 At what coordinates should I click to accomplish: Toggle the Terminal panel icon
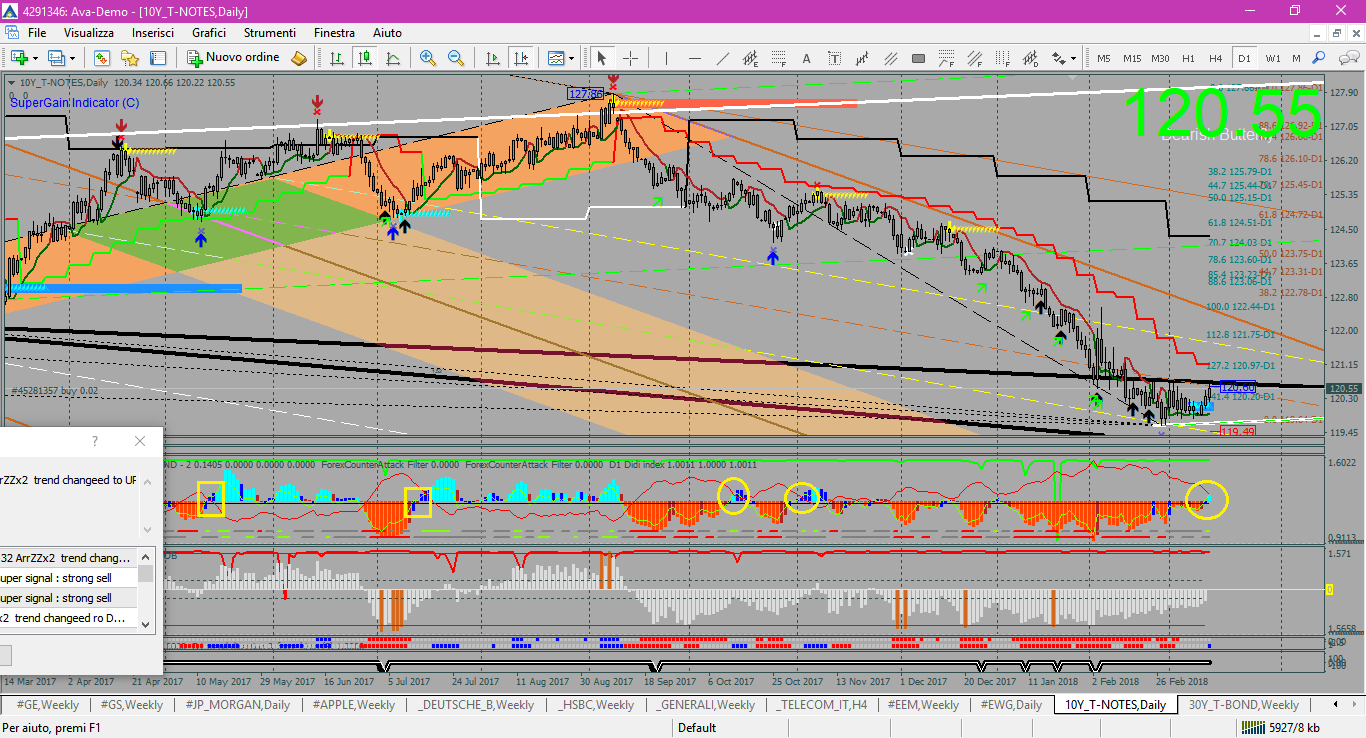pyautogui.click(x=158, y=58)
